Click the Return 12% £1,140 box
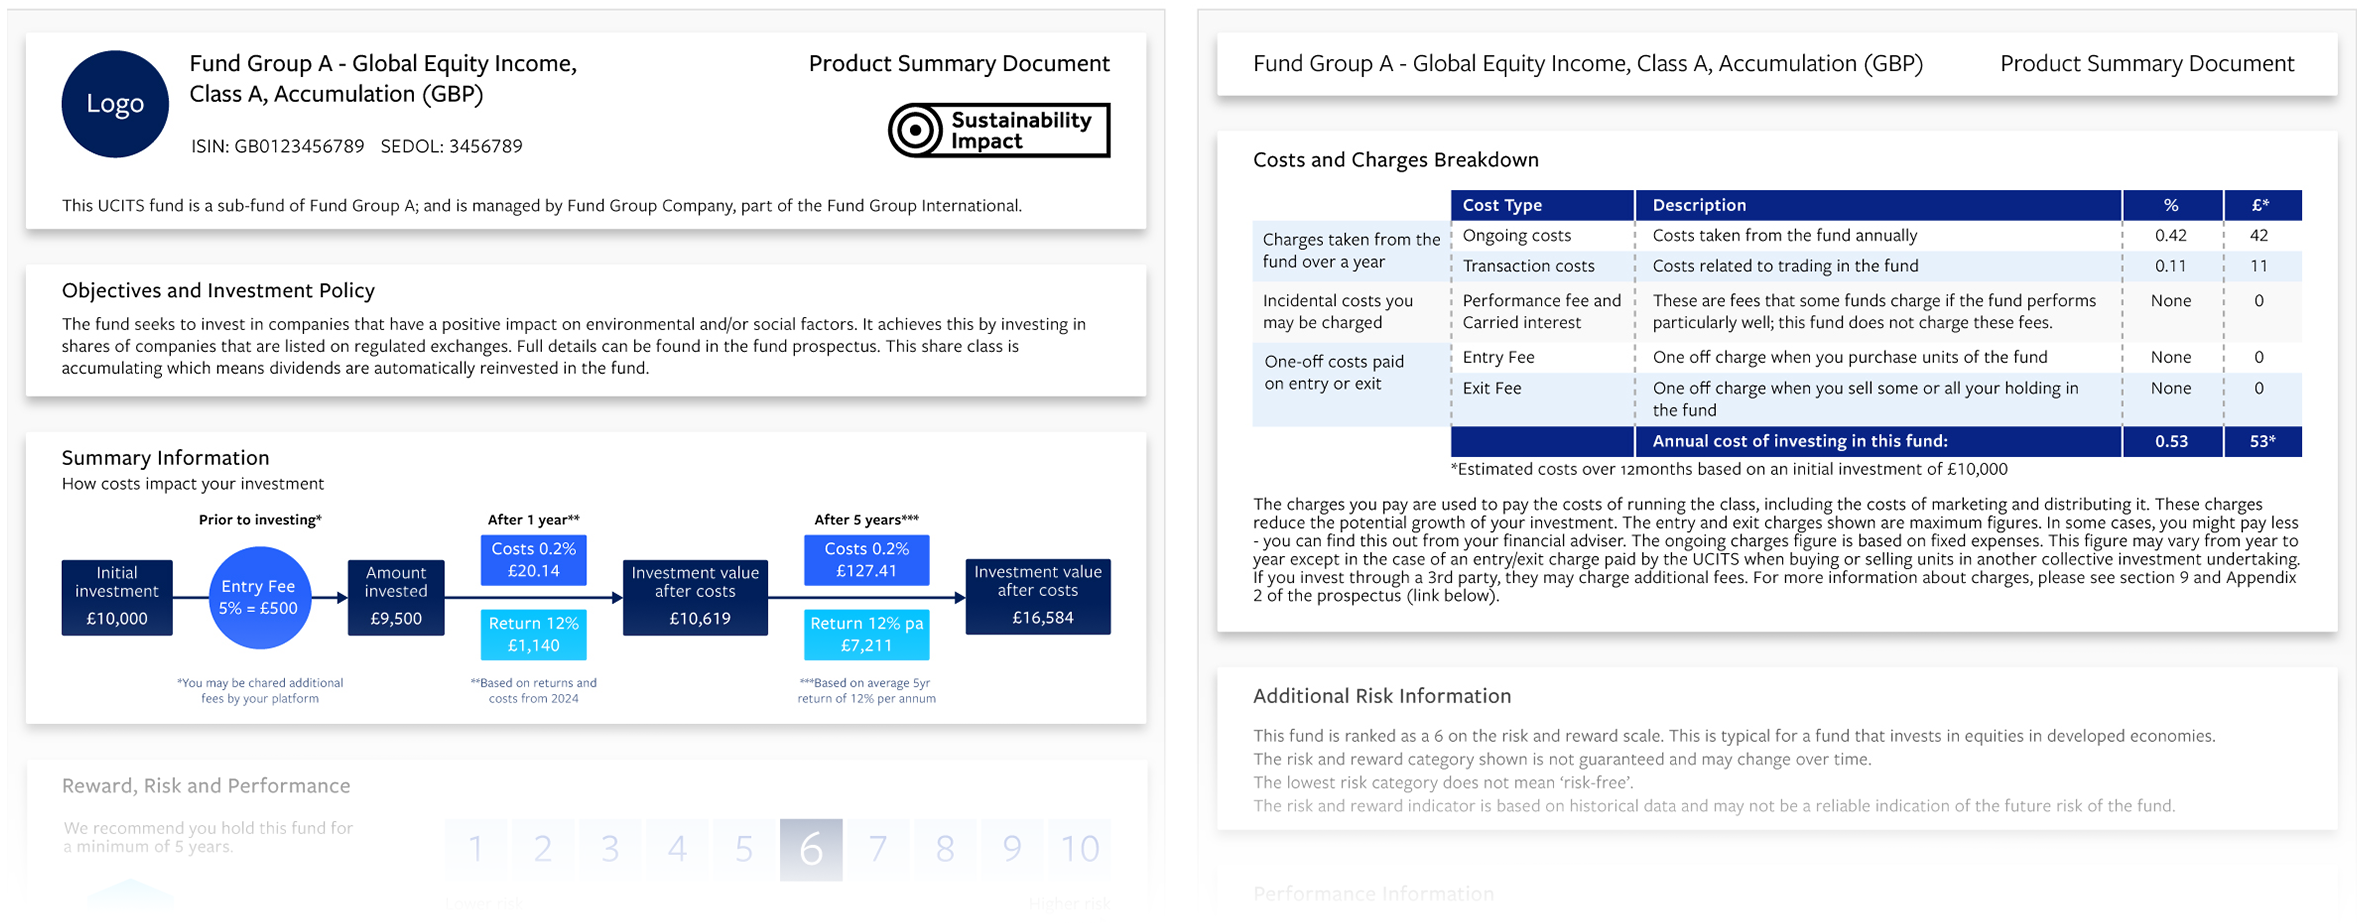Viewport: 2368px width, 923px height. 533,634
